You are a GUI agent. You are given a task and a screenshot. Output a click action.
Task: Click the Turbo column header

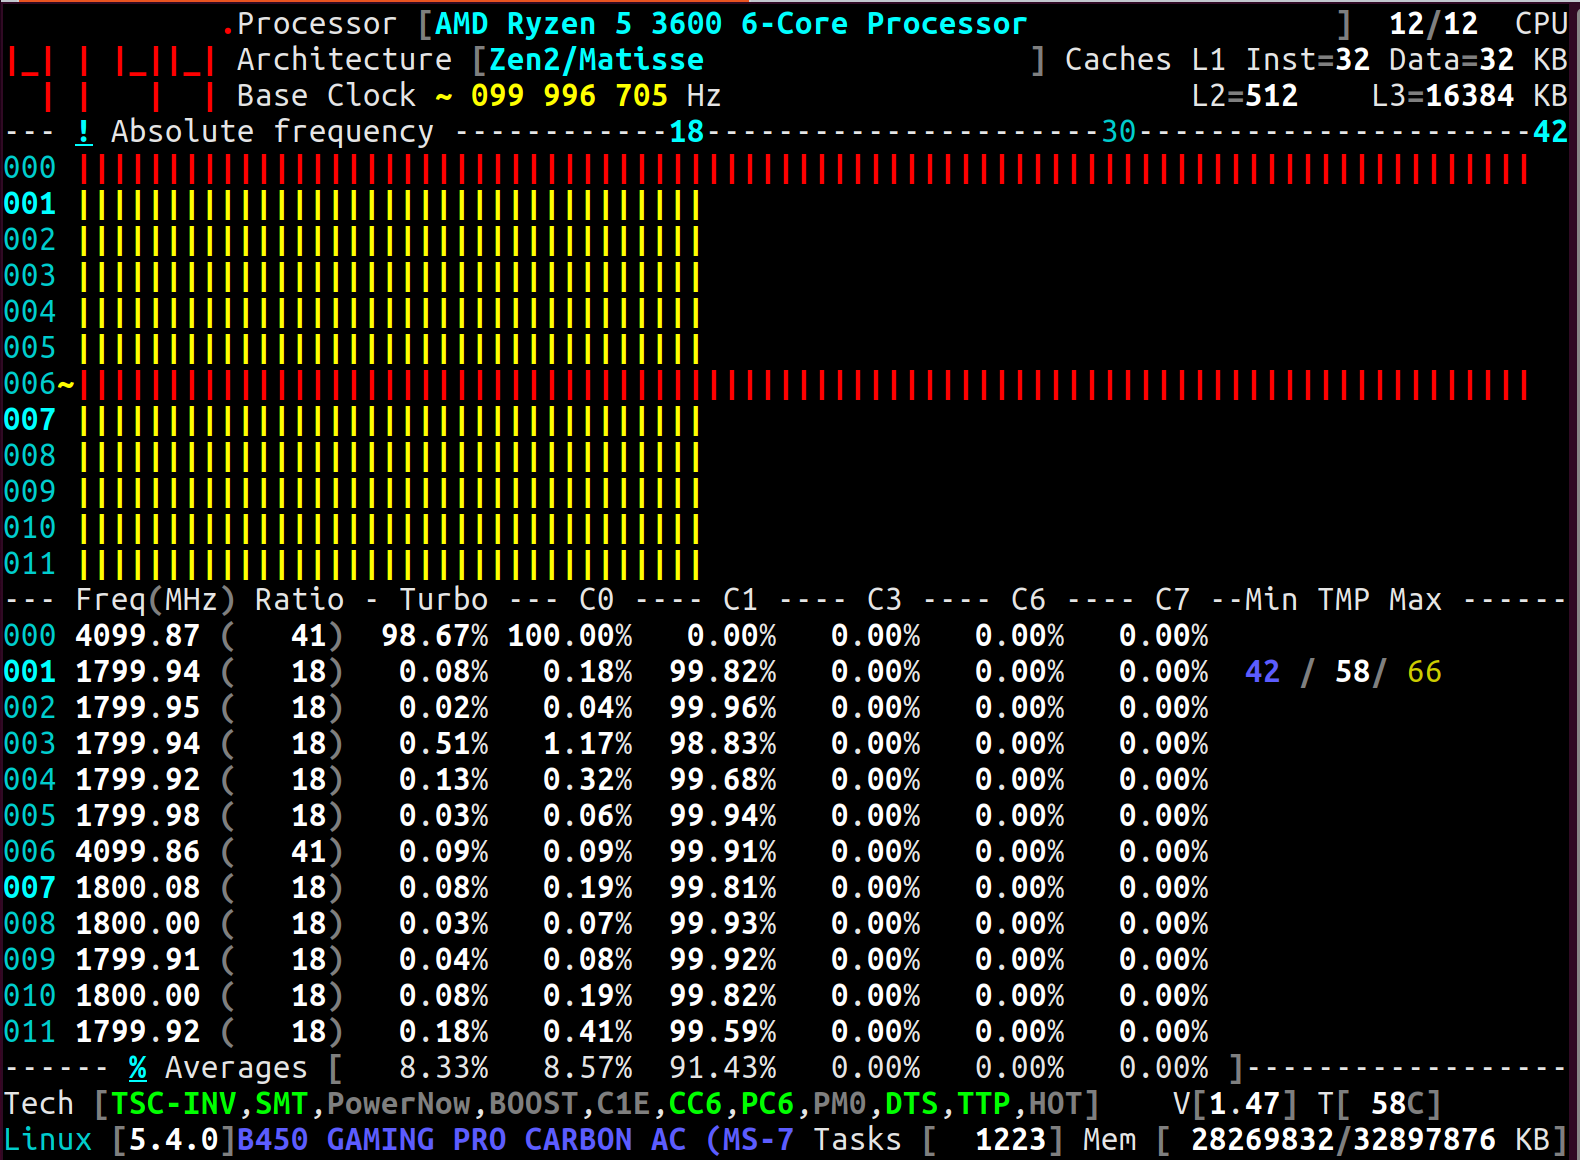pyautogui.click(x=443, y=600)
